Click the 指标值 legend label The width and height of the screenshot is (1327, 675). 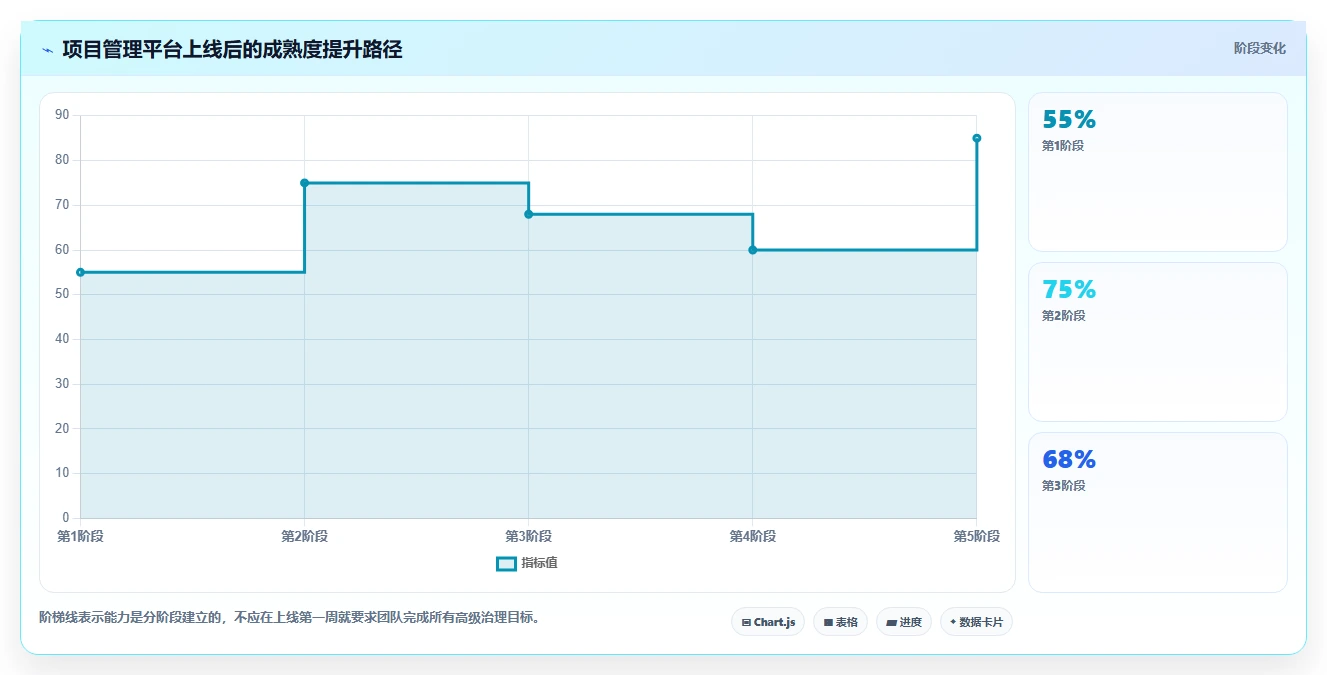[539, 563]
